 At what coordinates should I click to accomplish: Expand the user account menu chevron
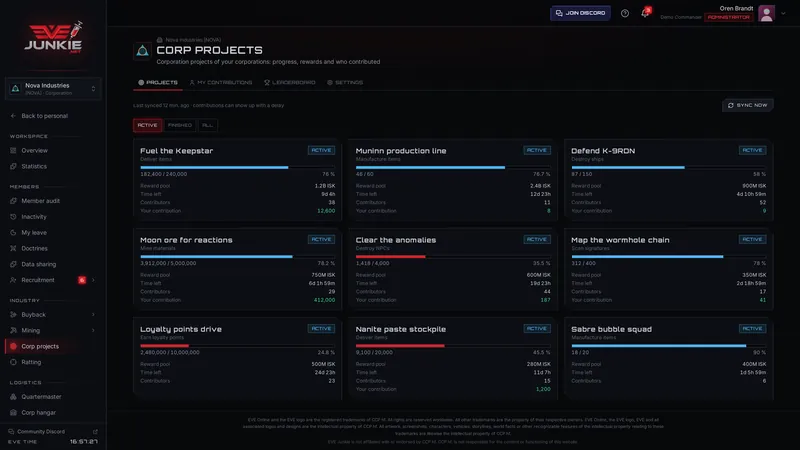783,14
